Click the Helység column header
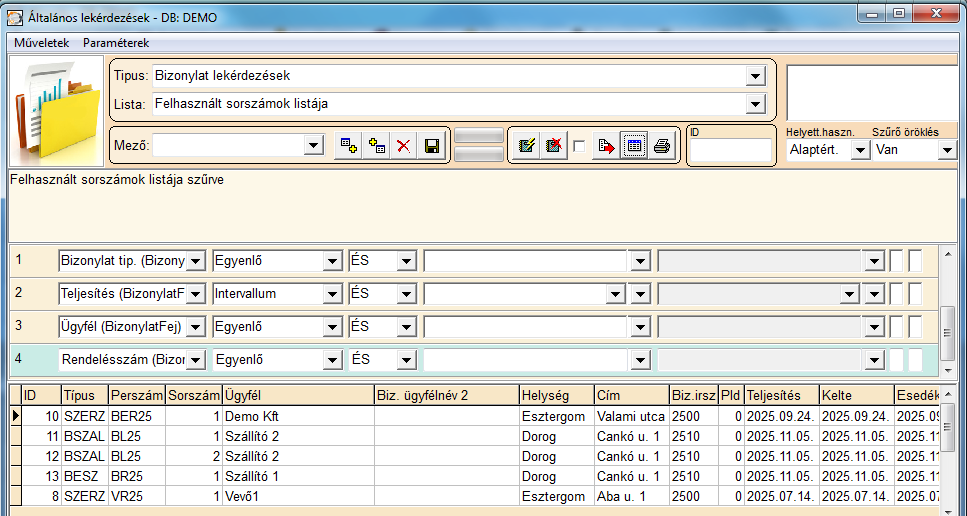Image resolution: width=967 pixels, height=516 pixels. tap(557, 395)
